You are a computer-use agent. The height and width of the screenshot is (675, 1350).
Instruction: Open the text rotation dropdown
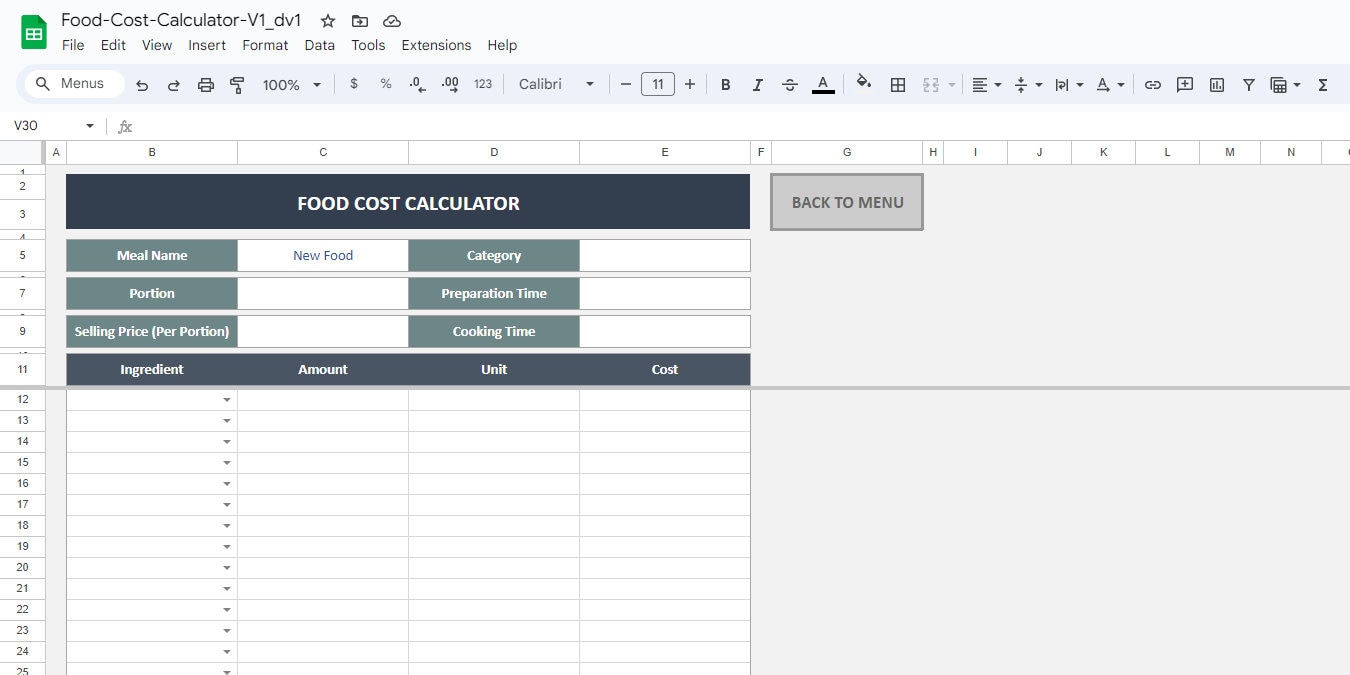tap(1111, 85)
